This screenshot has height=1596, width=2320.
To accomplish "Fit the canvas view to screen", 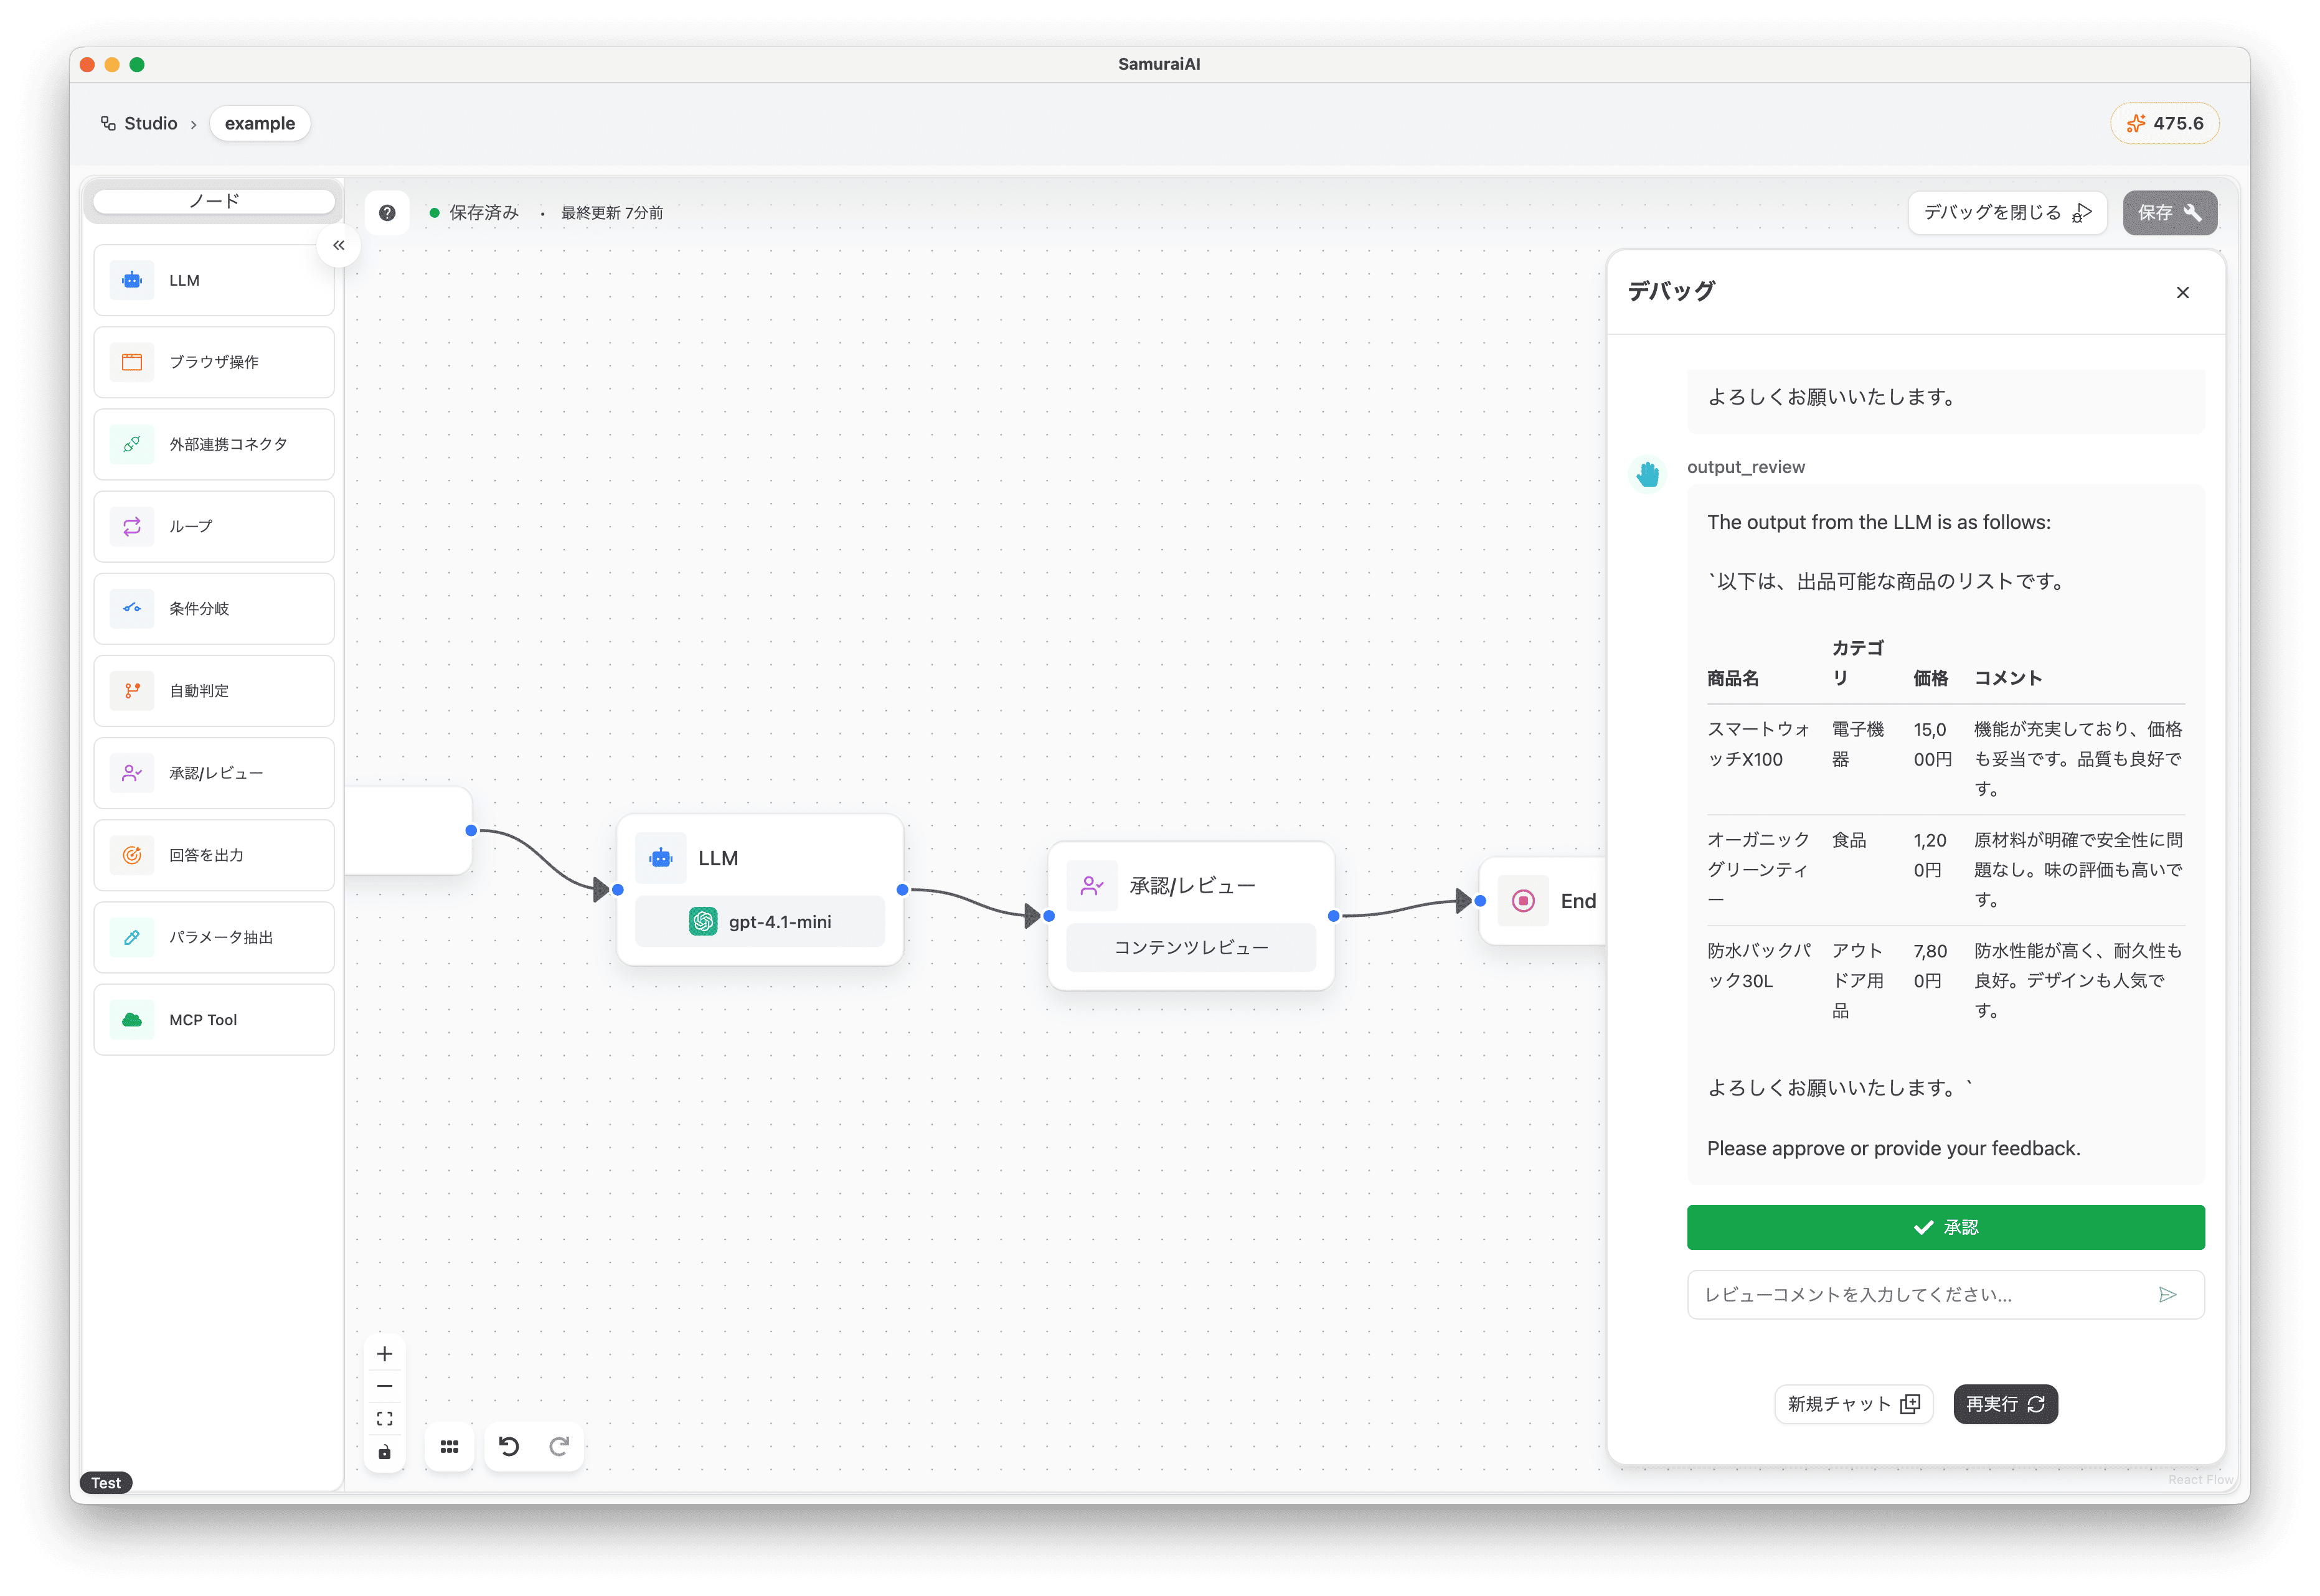I will tap(385, 1419).
